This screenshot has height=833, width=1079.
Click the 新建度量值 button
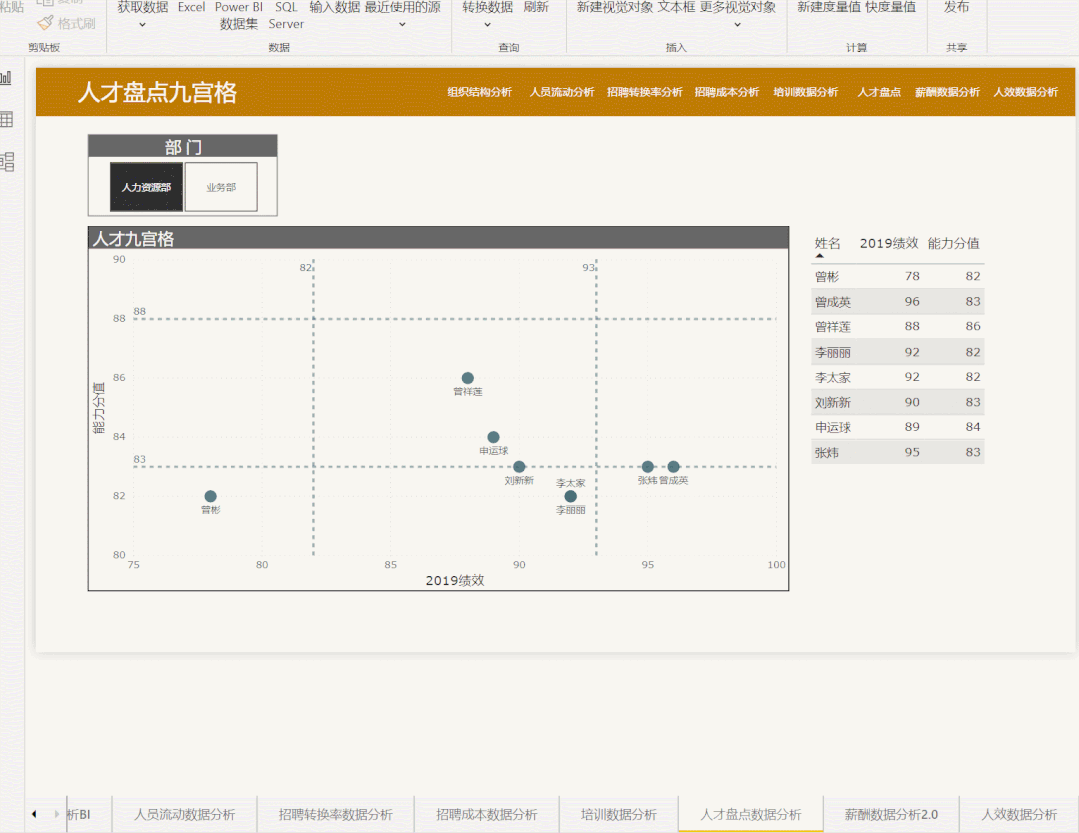[829, 8]
